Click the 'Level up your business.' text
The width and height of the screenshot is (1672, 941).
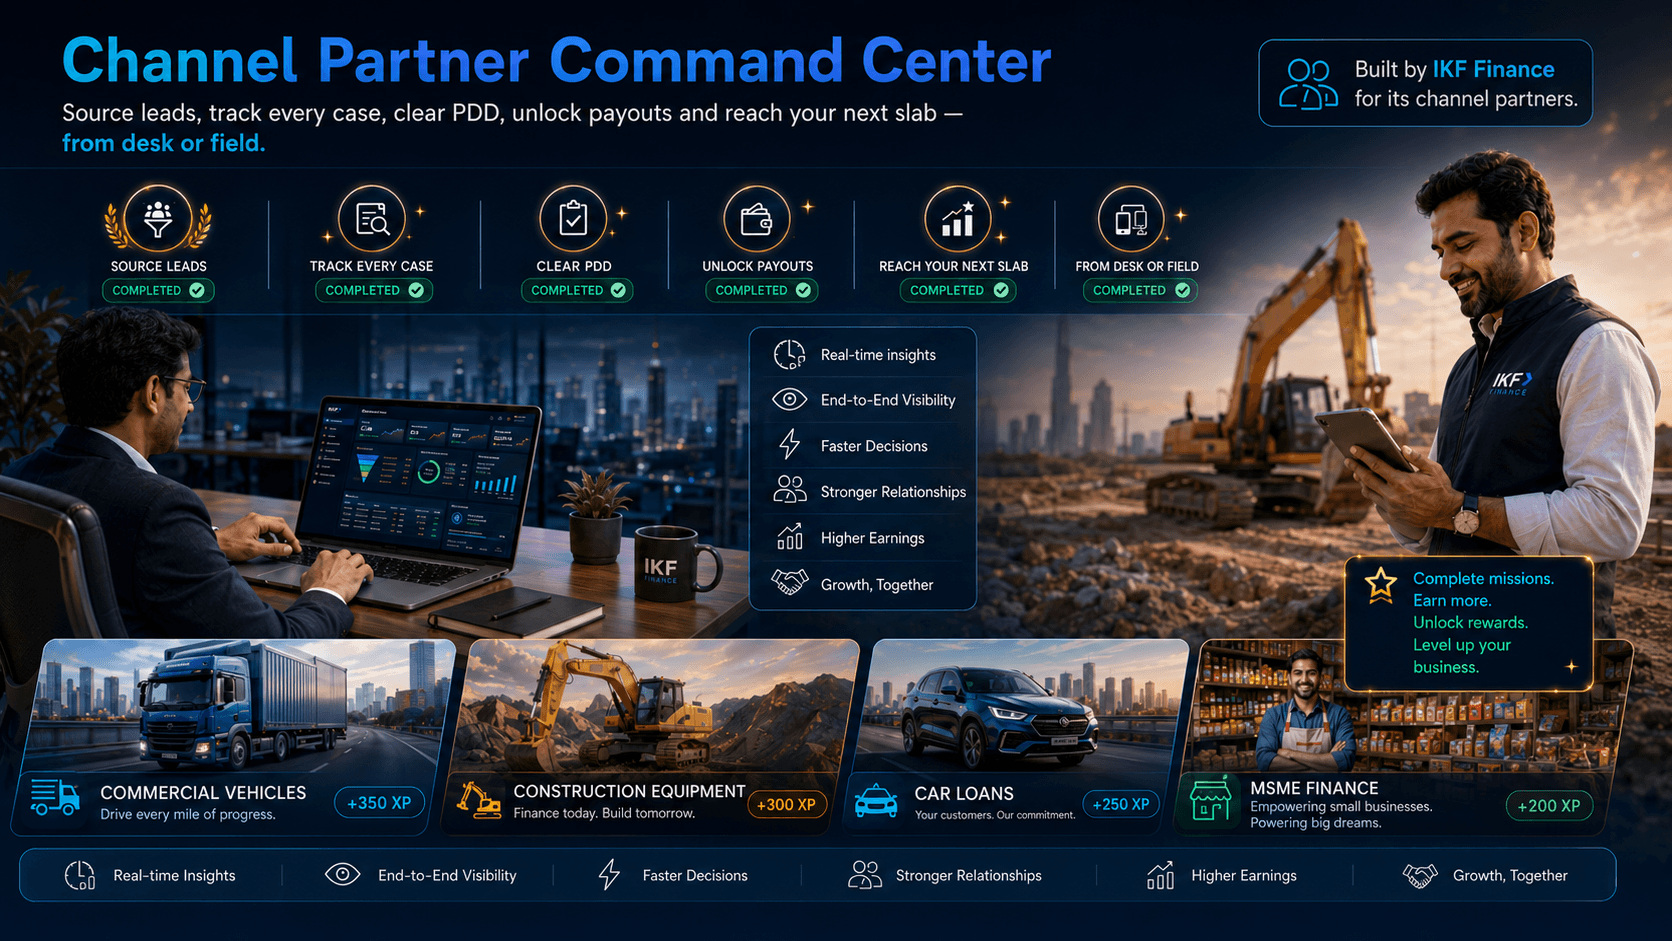point(1461,656)
